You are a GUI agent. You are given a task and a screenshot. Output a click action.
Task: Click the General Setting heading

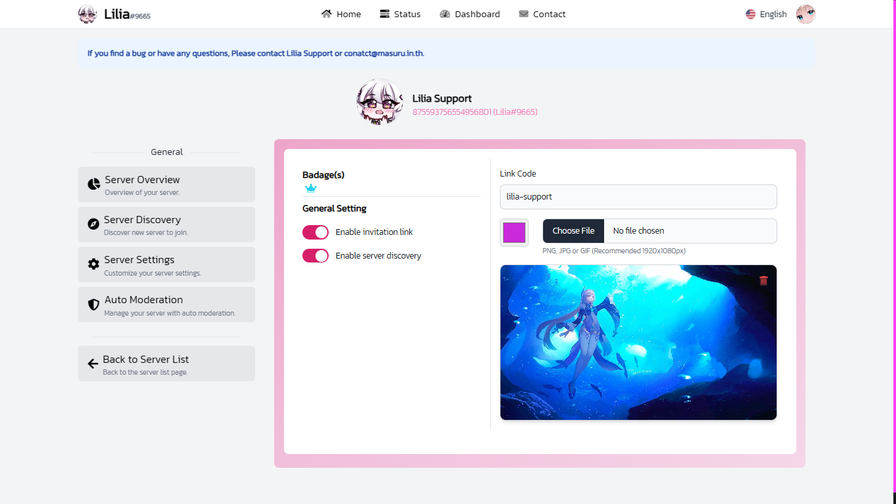click(x=334, y=209)
